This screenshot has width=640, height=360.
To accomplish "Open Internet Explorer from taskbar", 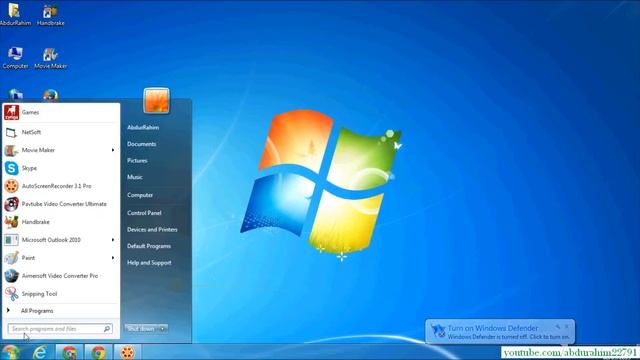I will click(x=40, y=352).
